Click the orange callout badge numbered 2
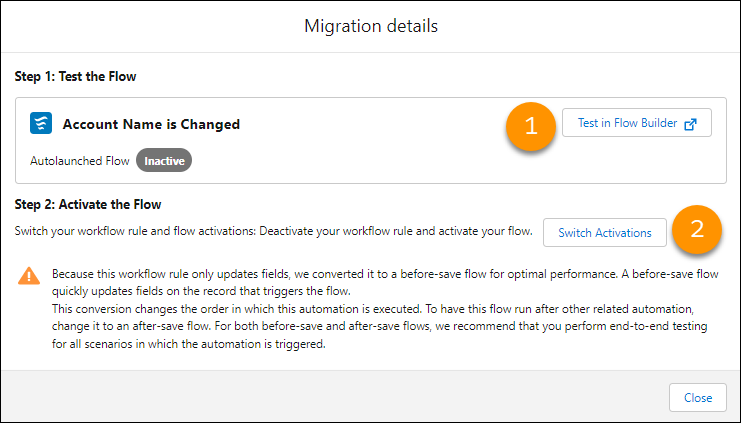 698,228
